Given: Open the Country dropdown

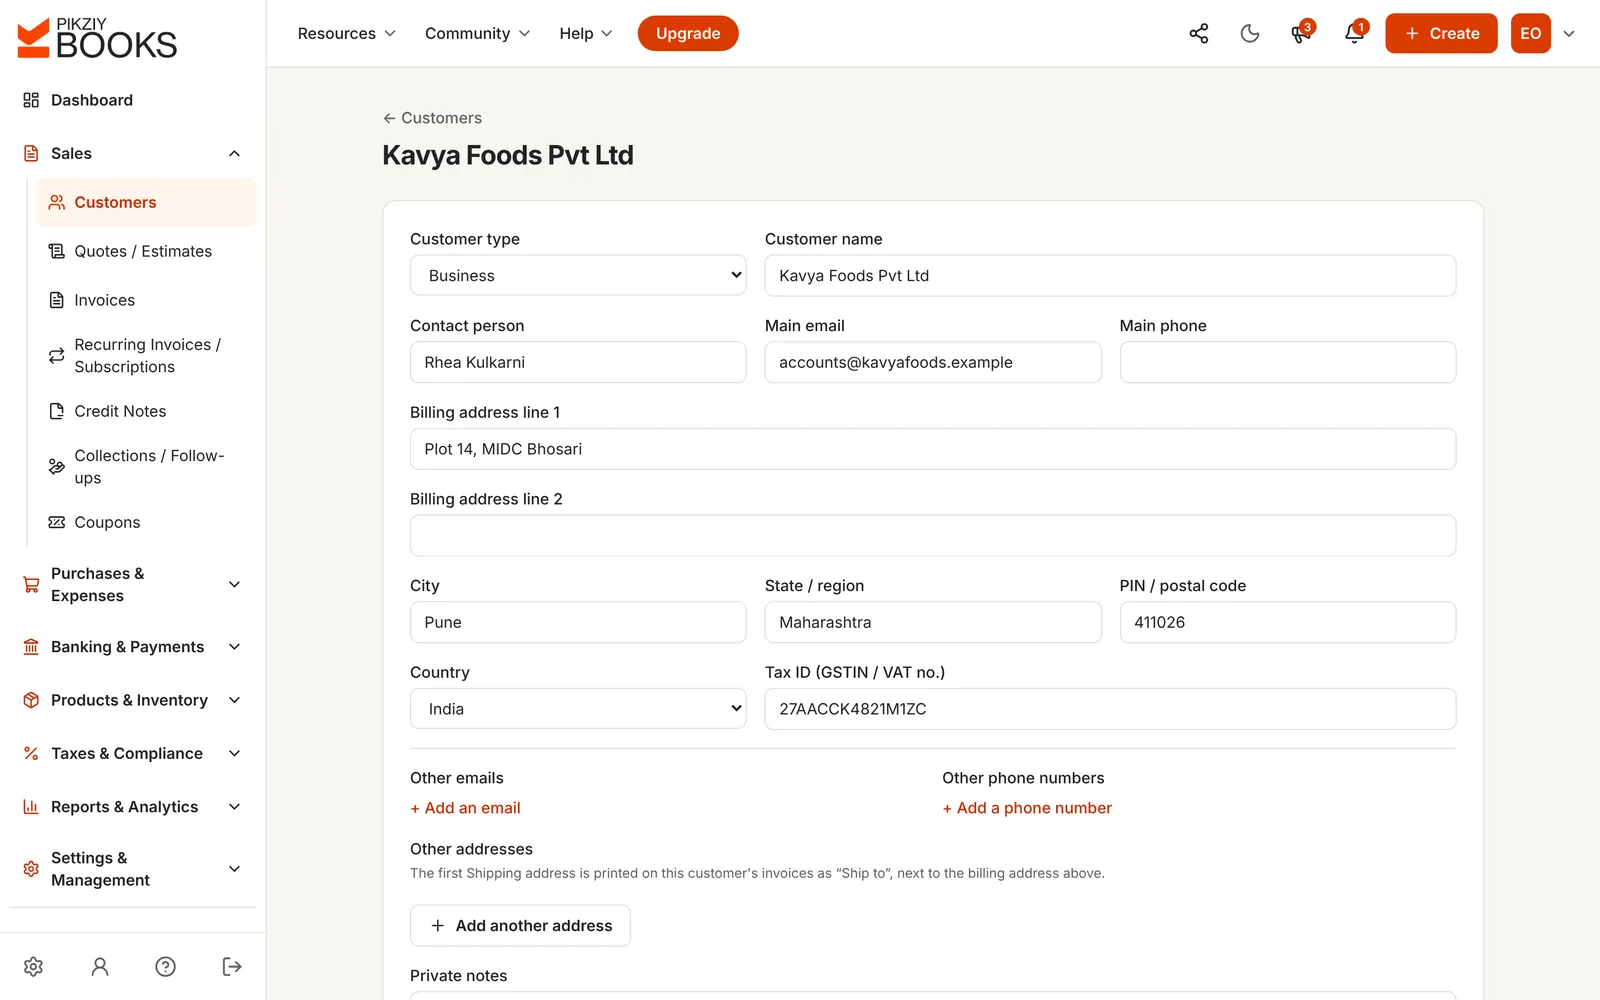Looking at the screenshot, I should tap(578, 709).
